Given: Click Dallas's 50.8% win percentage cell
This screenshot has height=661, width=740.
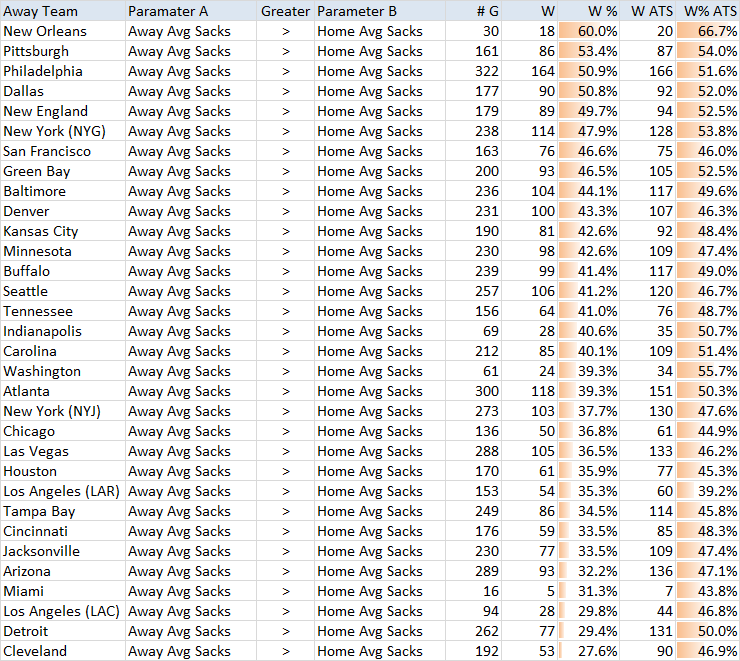Looking at the screenshot, I should (x=589, y=91).
